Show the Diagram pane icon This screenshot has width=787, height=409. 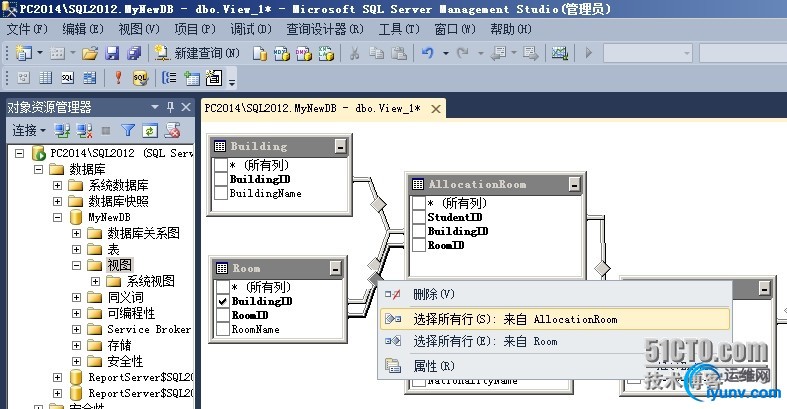click(24, 78)
